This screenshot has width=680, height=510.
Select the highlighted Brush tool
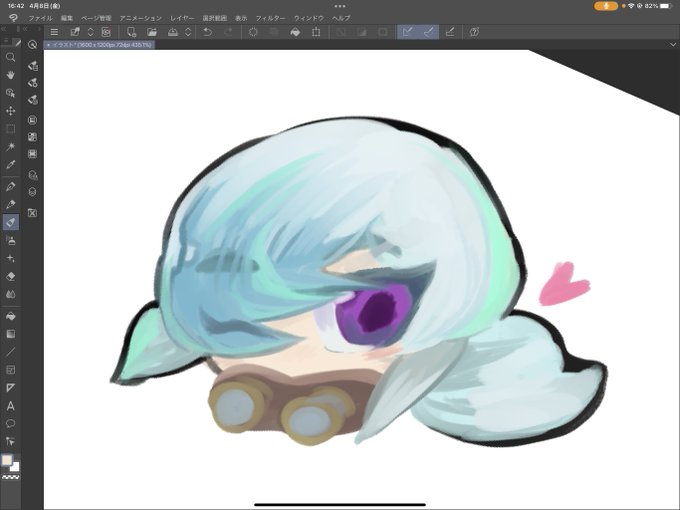point(10,222)
